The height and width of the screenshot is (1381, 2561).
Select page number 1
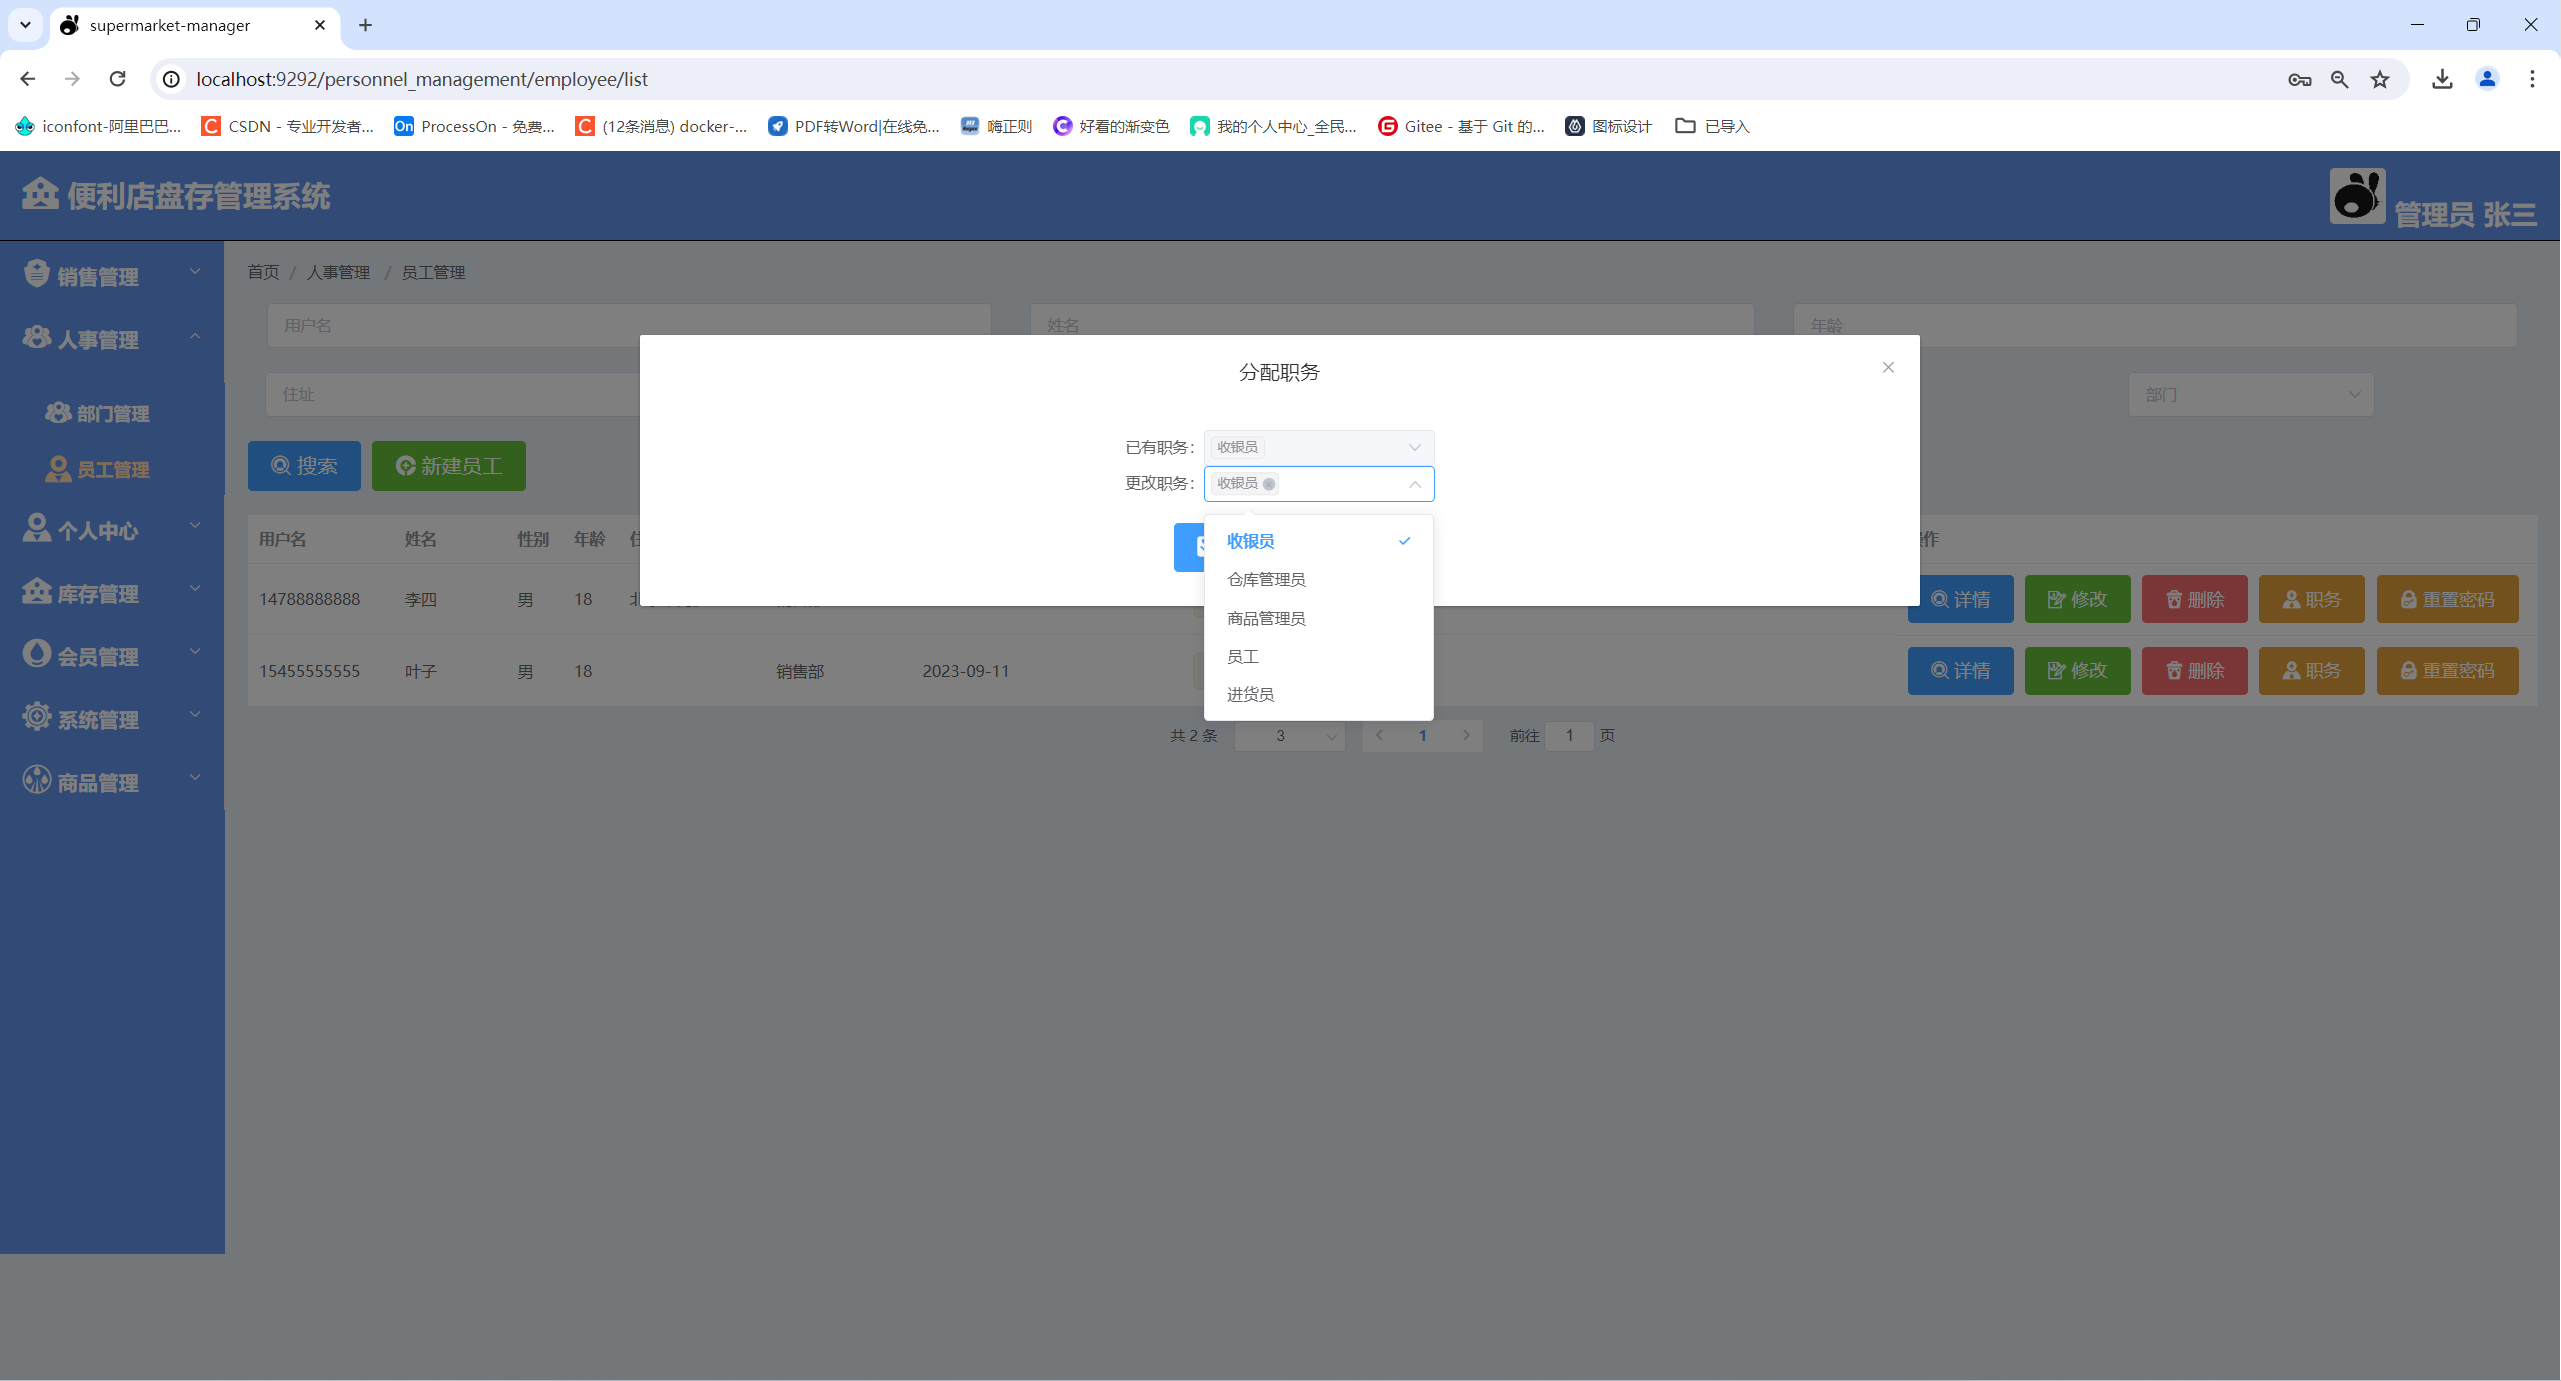coord(1423,735)
